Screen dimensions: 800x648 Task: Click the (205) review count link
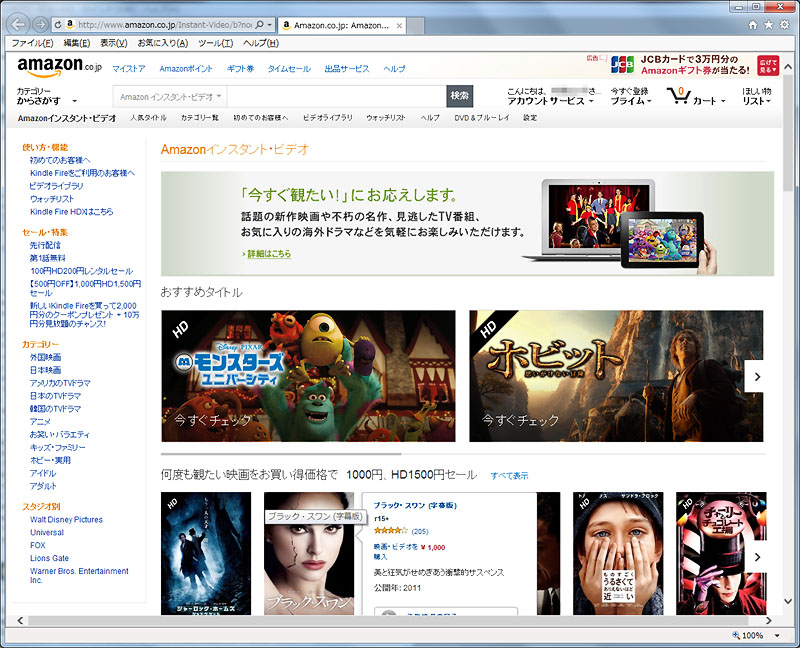[420, 531]
